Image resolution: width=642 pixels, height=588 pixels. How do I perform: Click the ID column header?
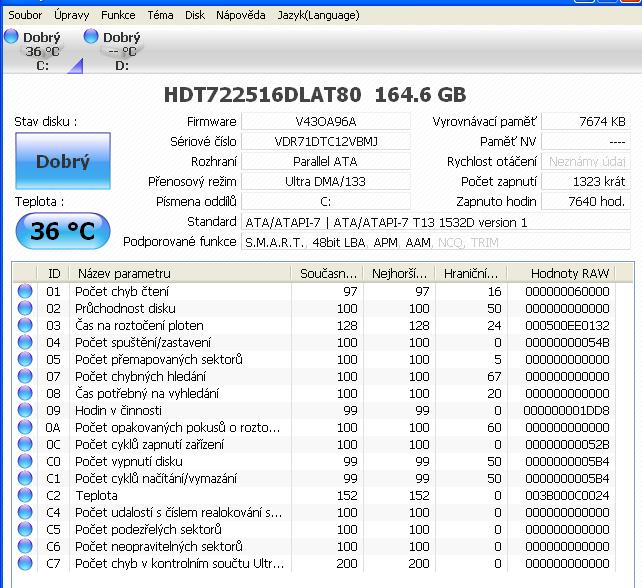pos(53,274)
